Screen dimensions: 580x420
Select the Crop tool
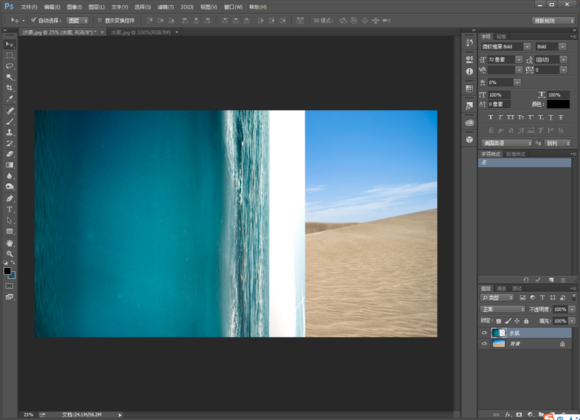10,88
